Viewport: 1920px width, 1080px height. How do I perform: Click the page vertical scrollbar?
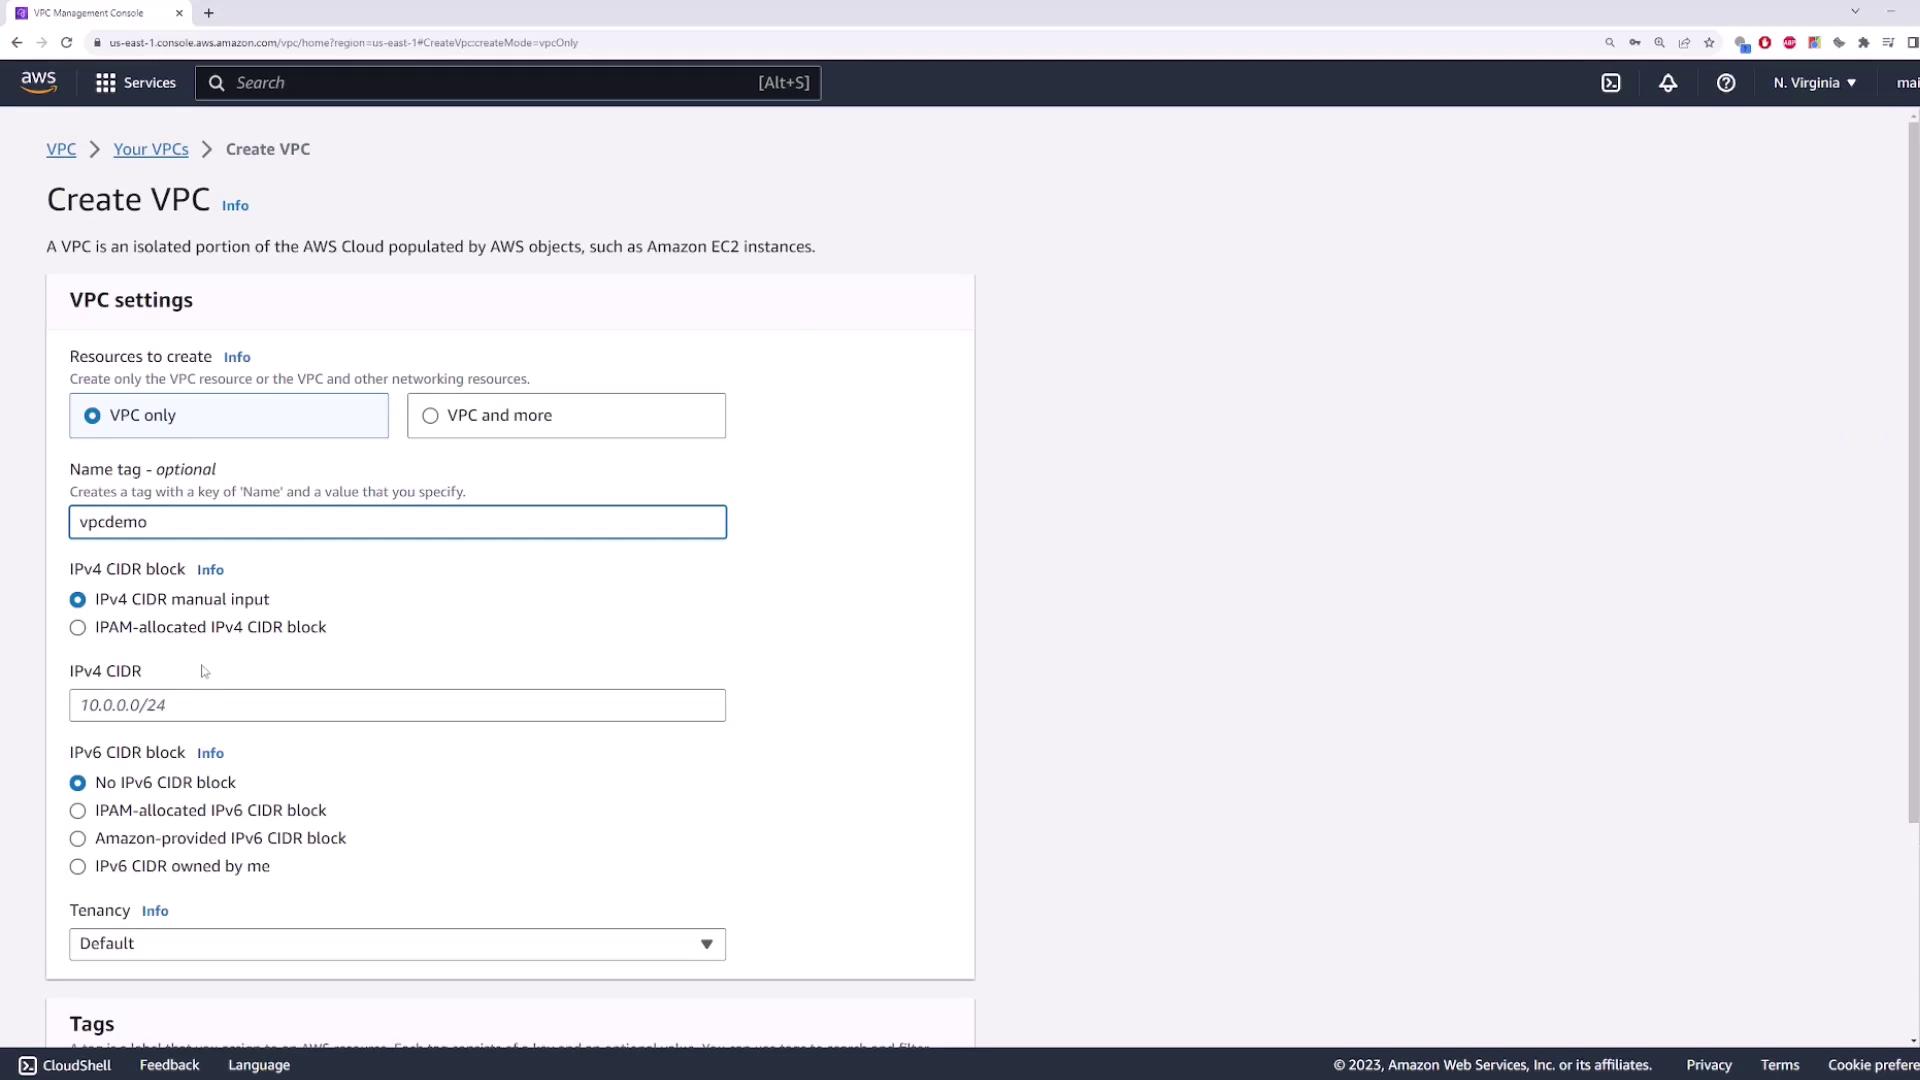coord(1913,470)
